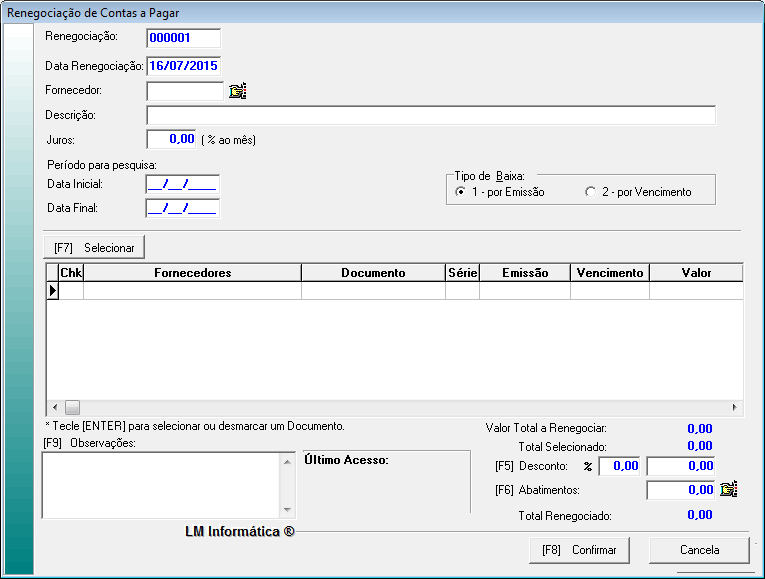This screenshot has height=579, width=765.
Task: Open supplier lookup icon beside Fornecedor field
Action: click(x=237, y=91)
